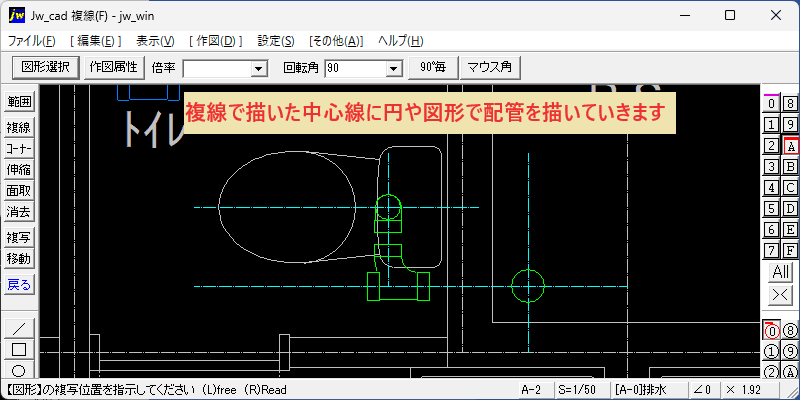Toggle layer 0 visibility button
Screen dimensions: 800x400
[771, 104]
